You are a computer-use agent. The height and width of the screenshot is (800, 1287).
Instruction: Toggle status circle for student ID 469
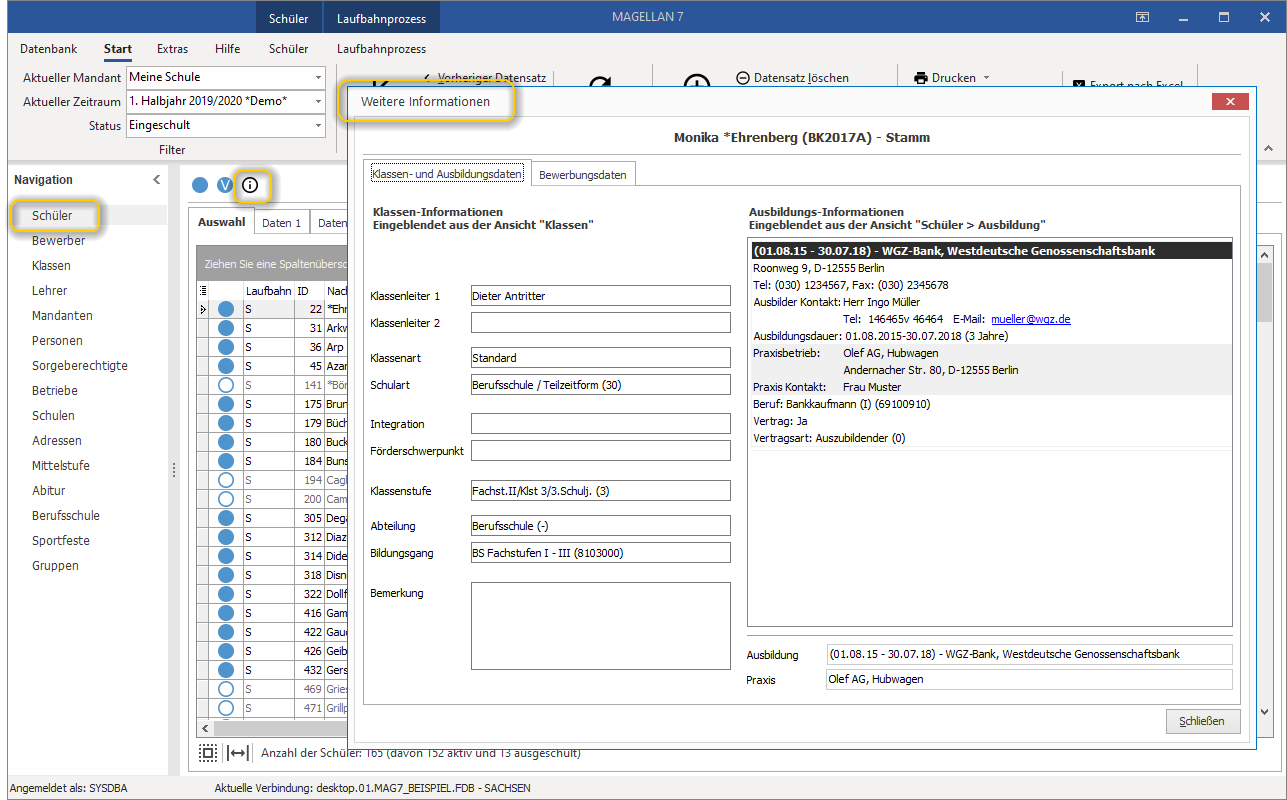(x=226, y=689)
